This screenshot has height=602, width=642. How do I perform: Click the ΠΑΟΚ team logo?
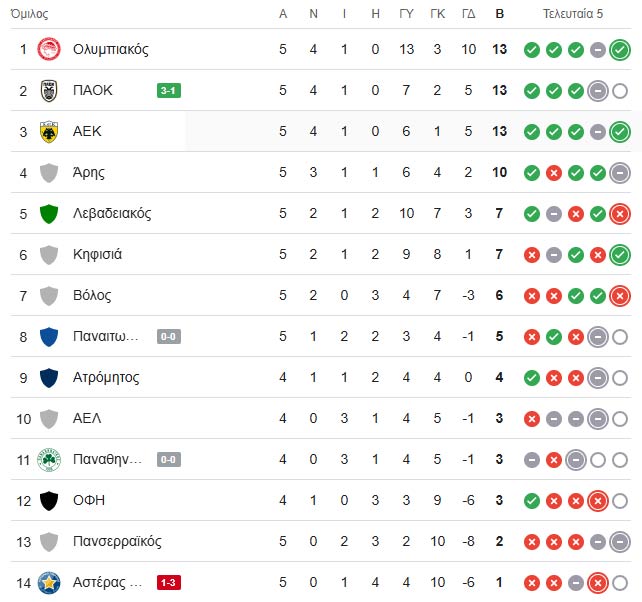tap(48, 90)
